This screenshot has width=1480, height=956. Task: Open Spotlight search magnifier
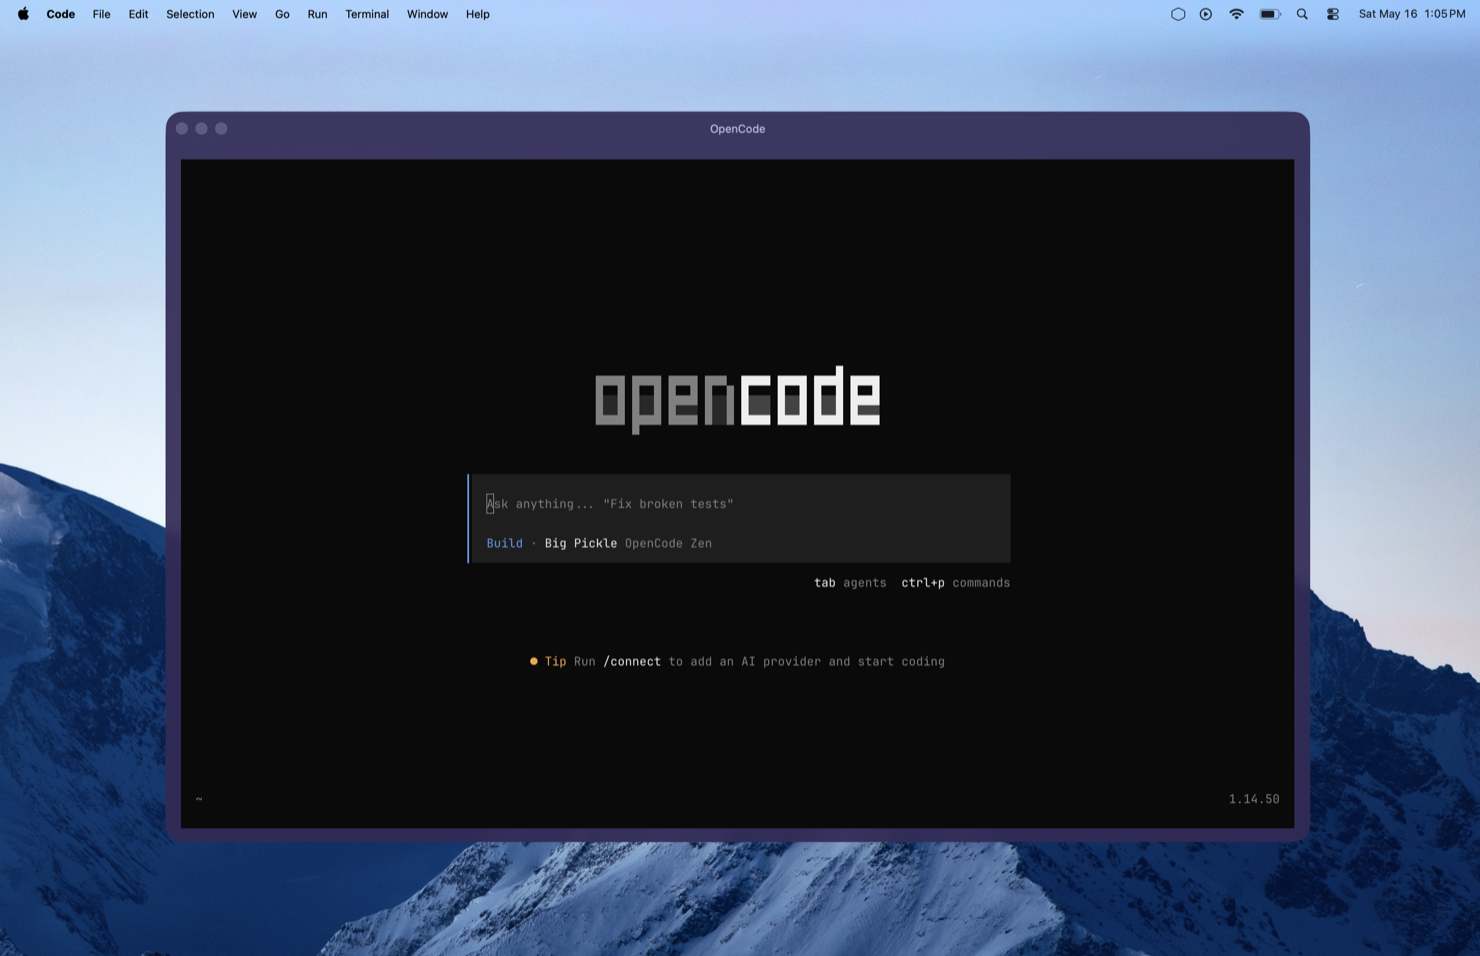(x=1302, y=14)
